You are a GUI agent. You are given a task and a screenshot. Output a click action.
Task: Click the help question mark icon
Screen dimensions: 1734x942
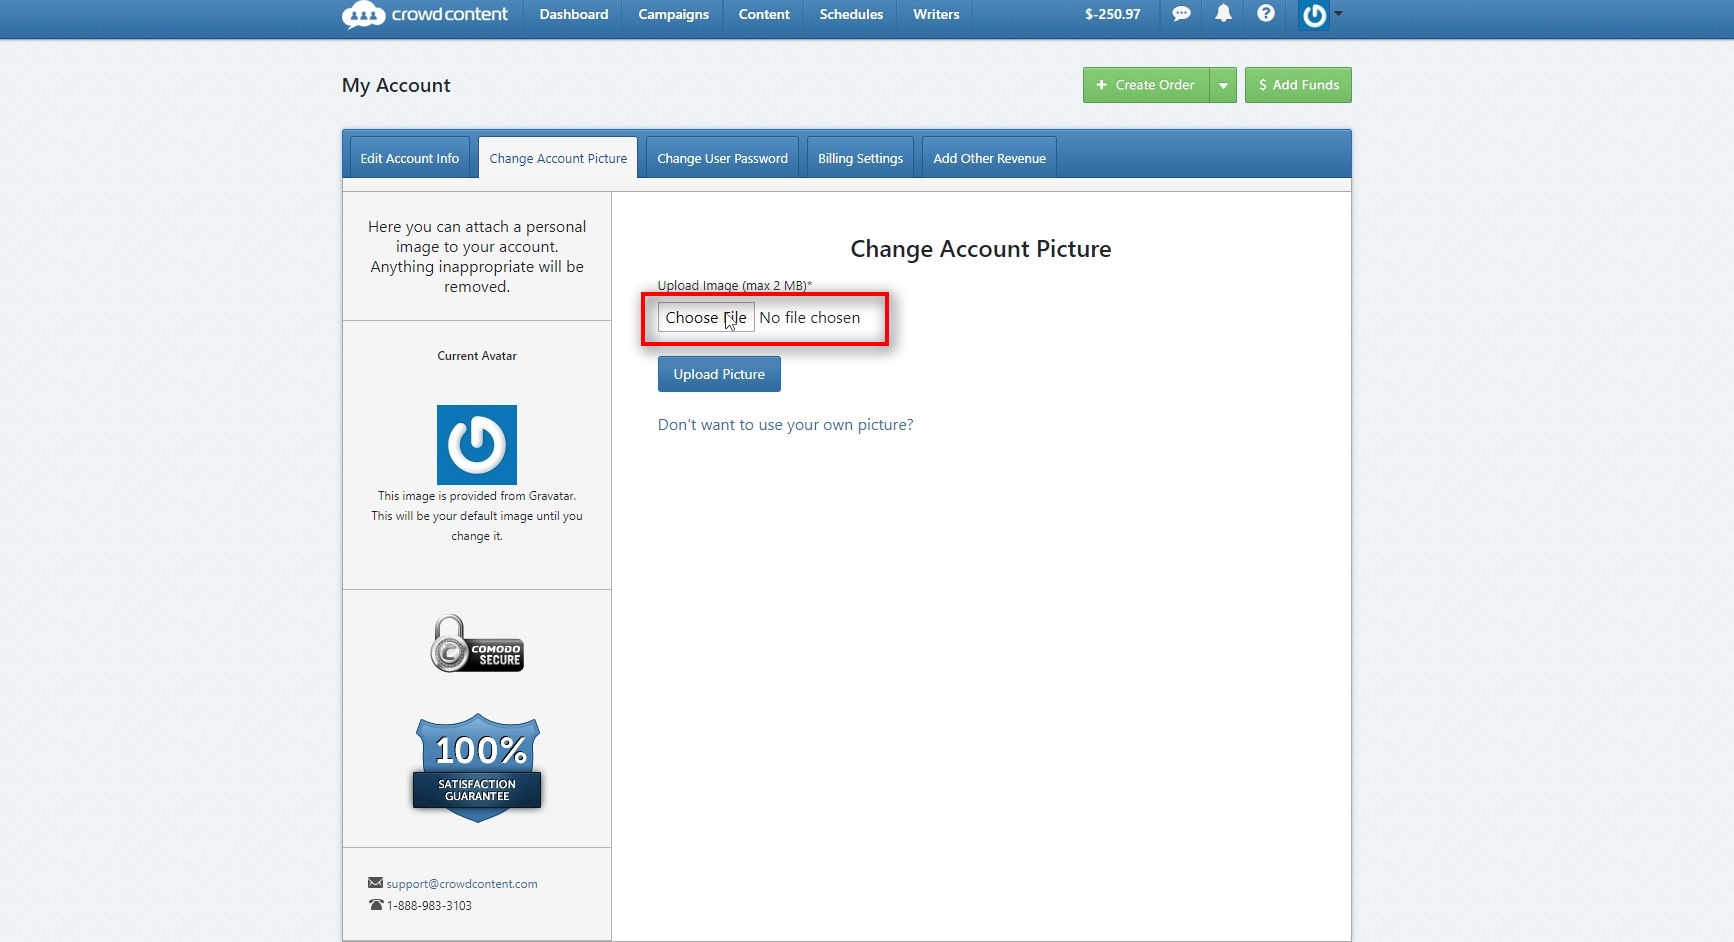pos(1266,14)
